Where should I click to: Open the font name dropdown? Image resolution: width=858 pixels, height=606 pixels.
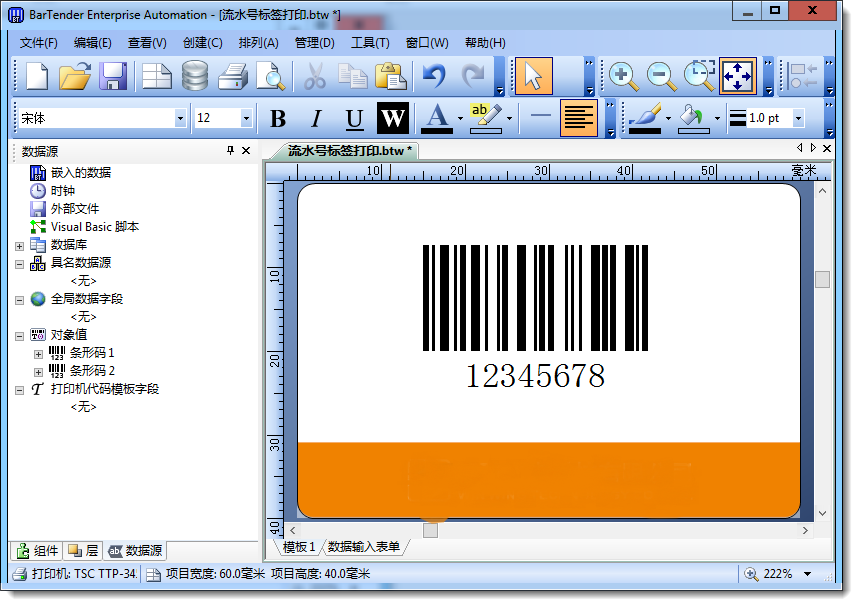click(x=180, y=118)
